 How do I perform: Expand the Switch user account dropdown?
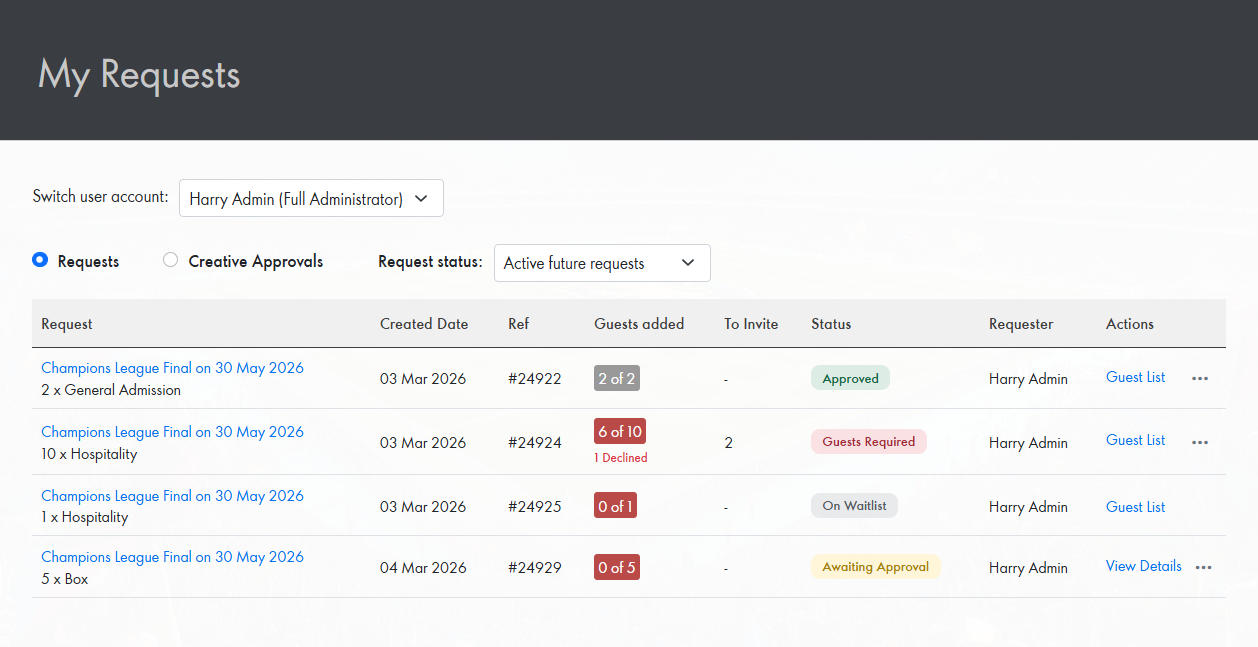311,199
